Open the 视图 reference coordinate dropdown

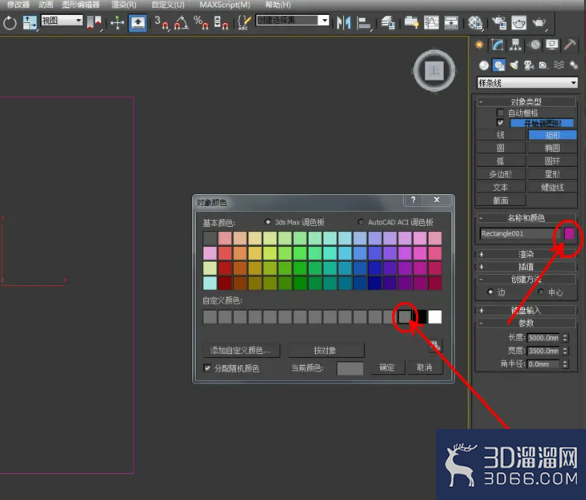pyautogui.click(x=62, y=20)
